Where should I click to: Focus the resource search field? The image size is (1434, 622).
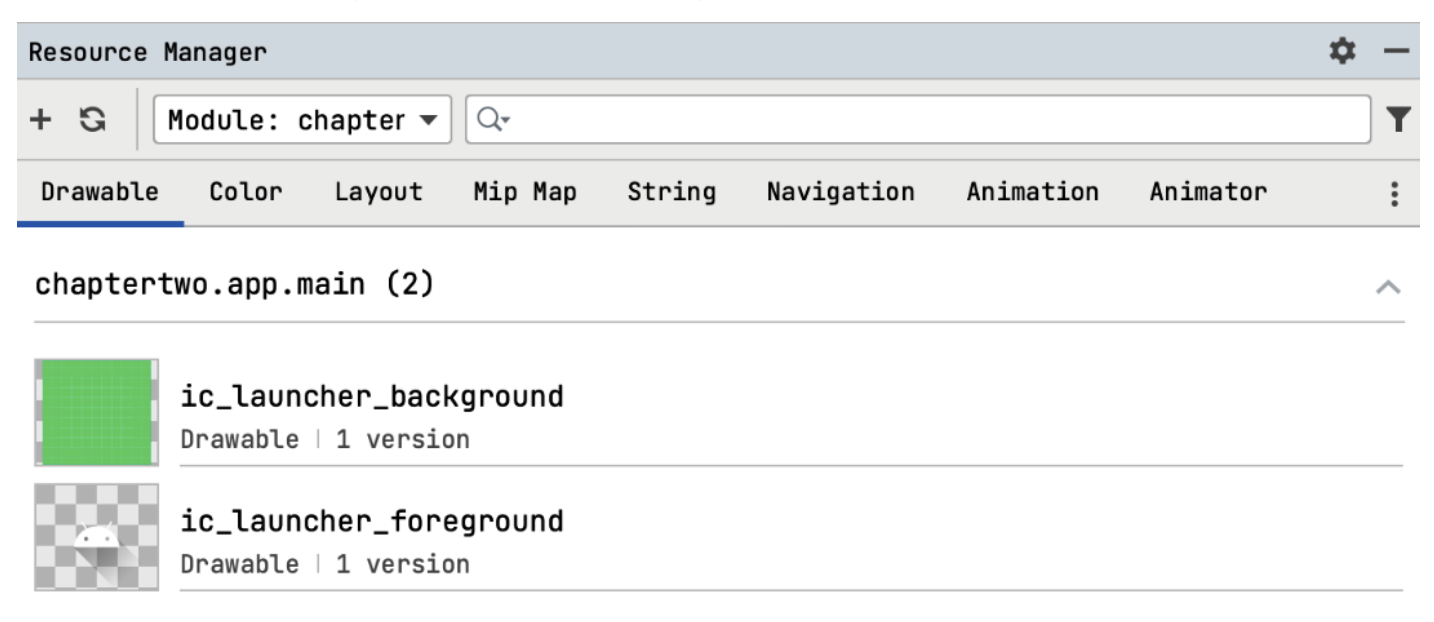click(x=930, y=120)
